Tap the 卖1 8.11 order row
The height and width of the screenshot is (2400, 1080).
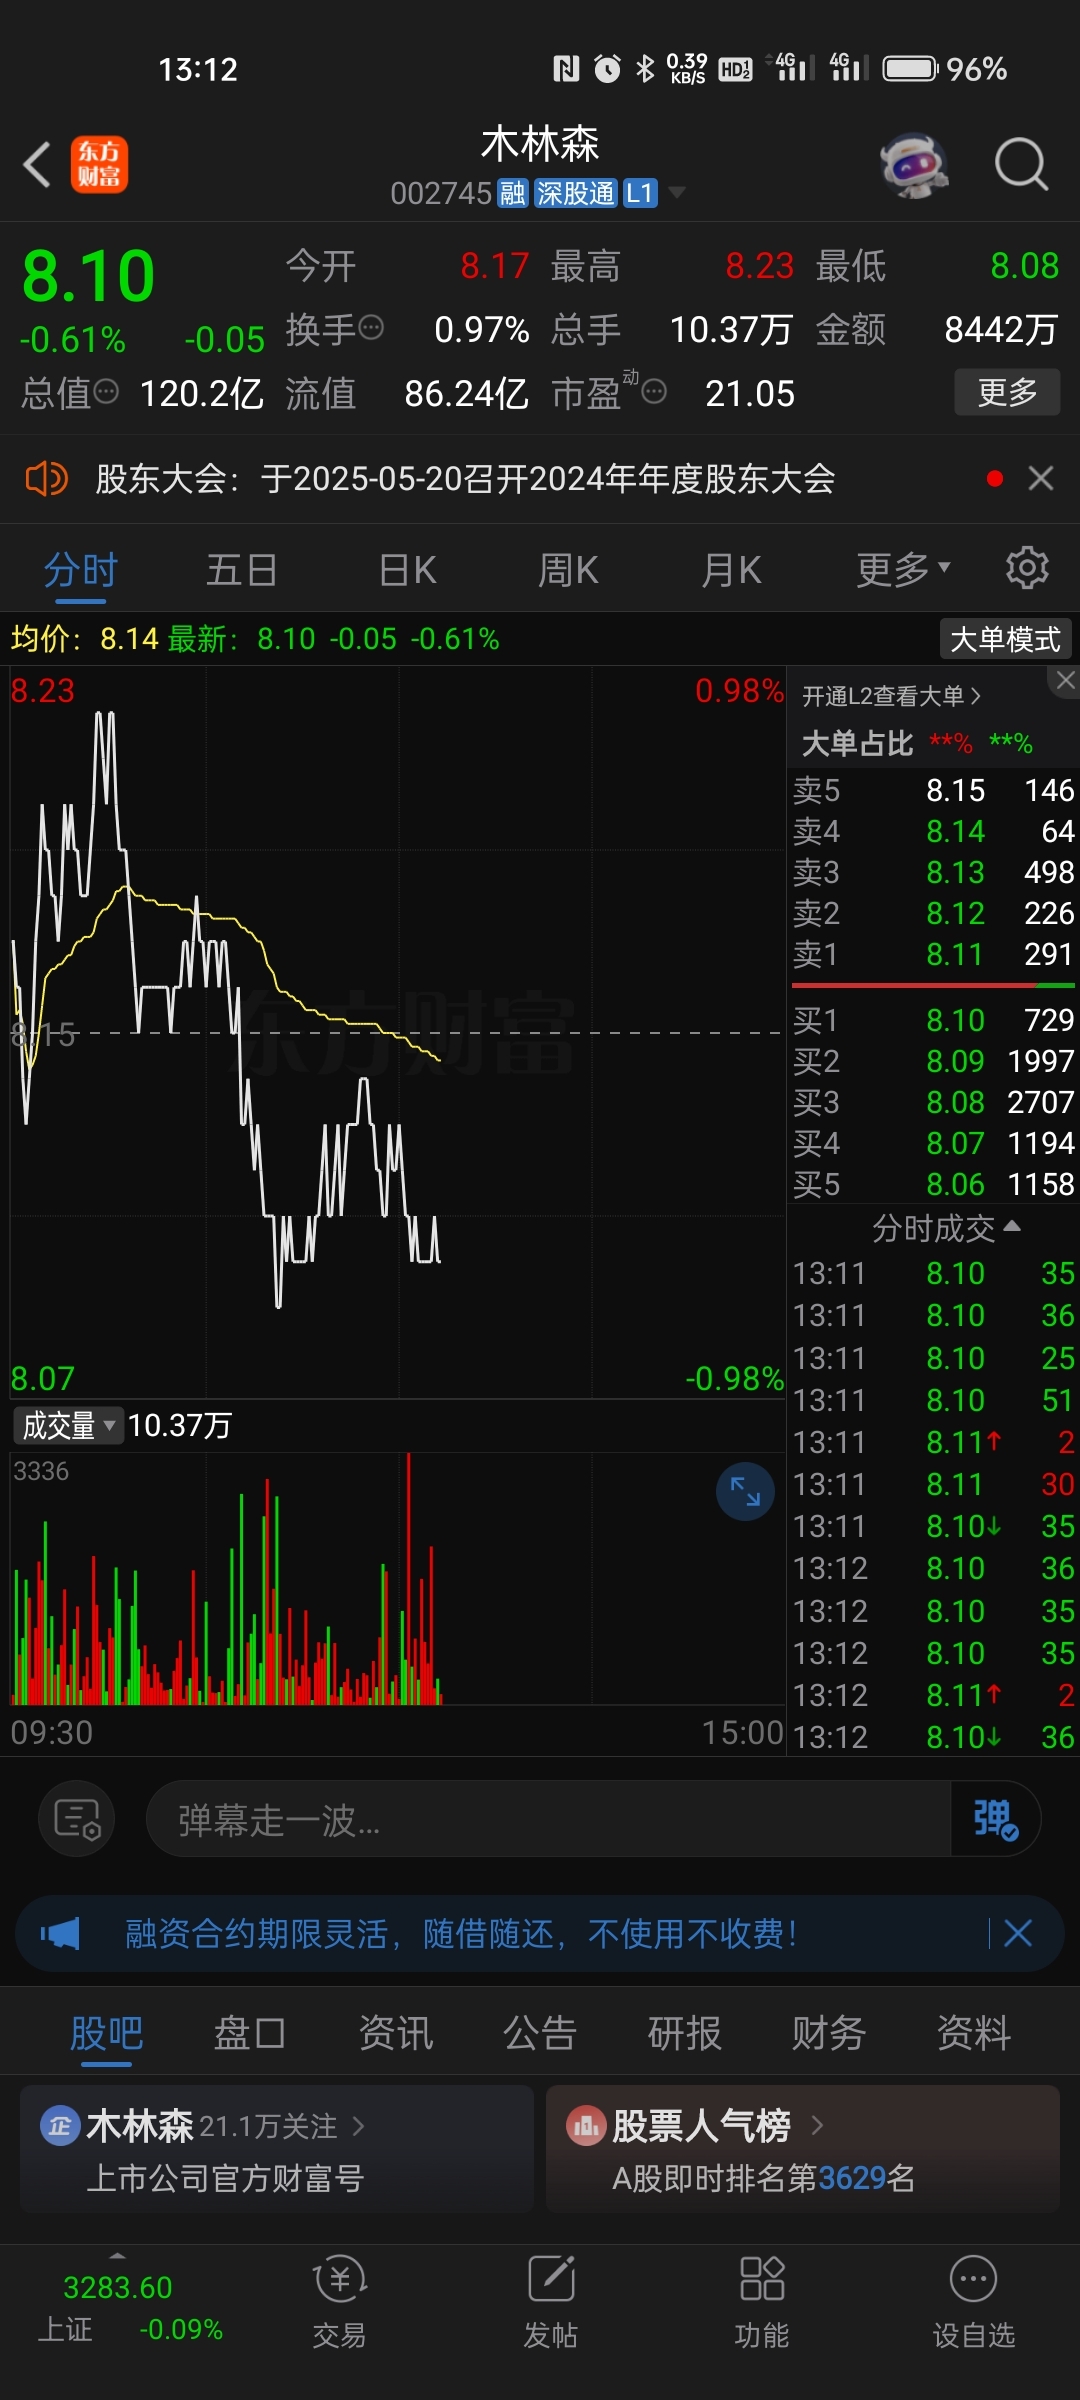933,954
